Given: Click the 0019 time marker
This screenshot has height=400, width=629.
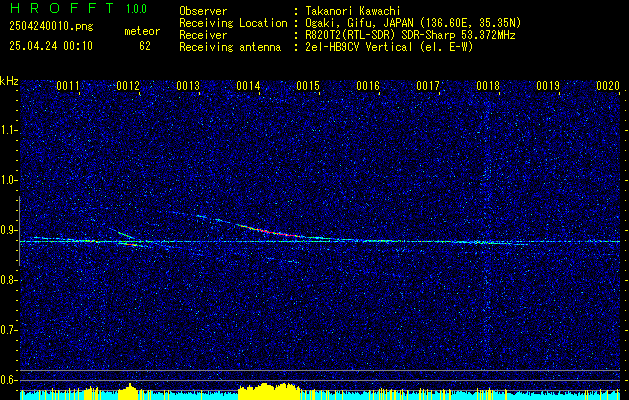Looking at the screenshot, I should (548, 86).
